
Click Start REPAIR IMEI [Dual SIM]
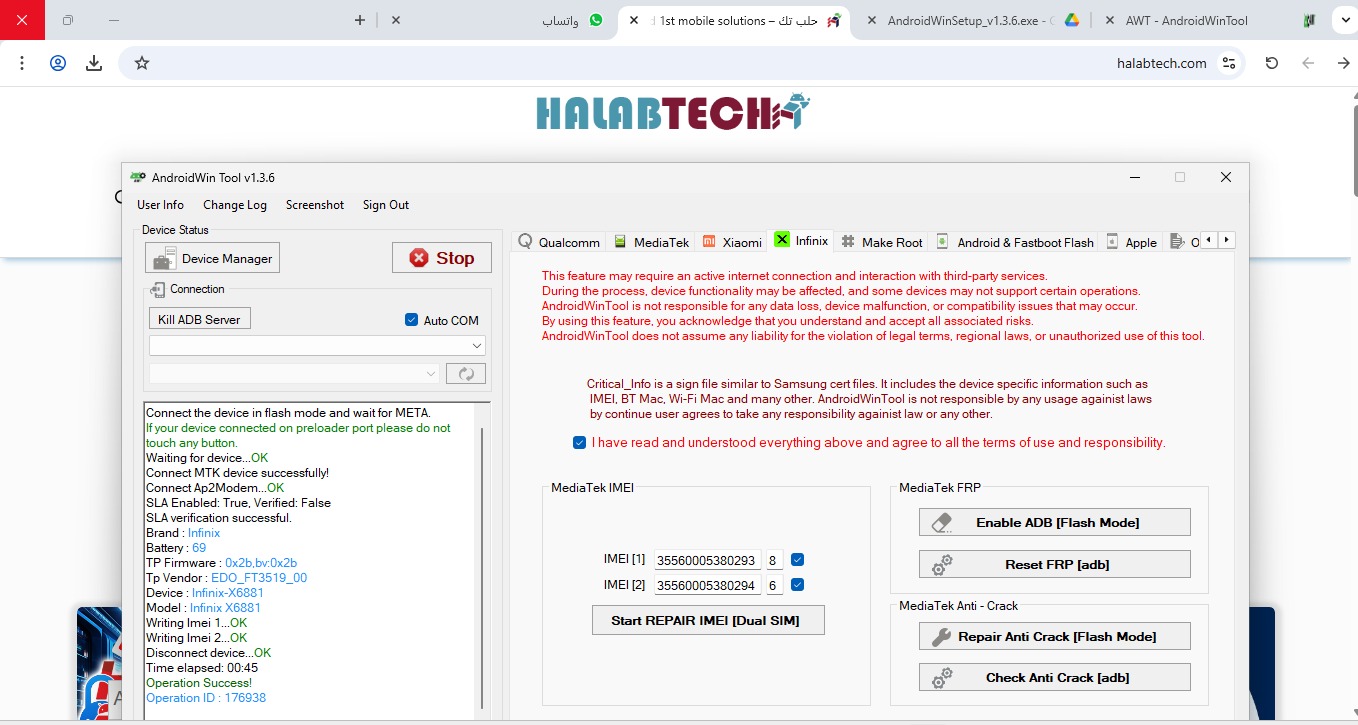pos(706,620)
